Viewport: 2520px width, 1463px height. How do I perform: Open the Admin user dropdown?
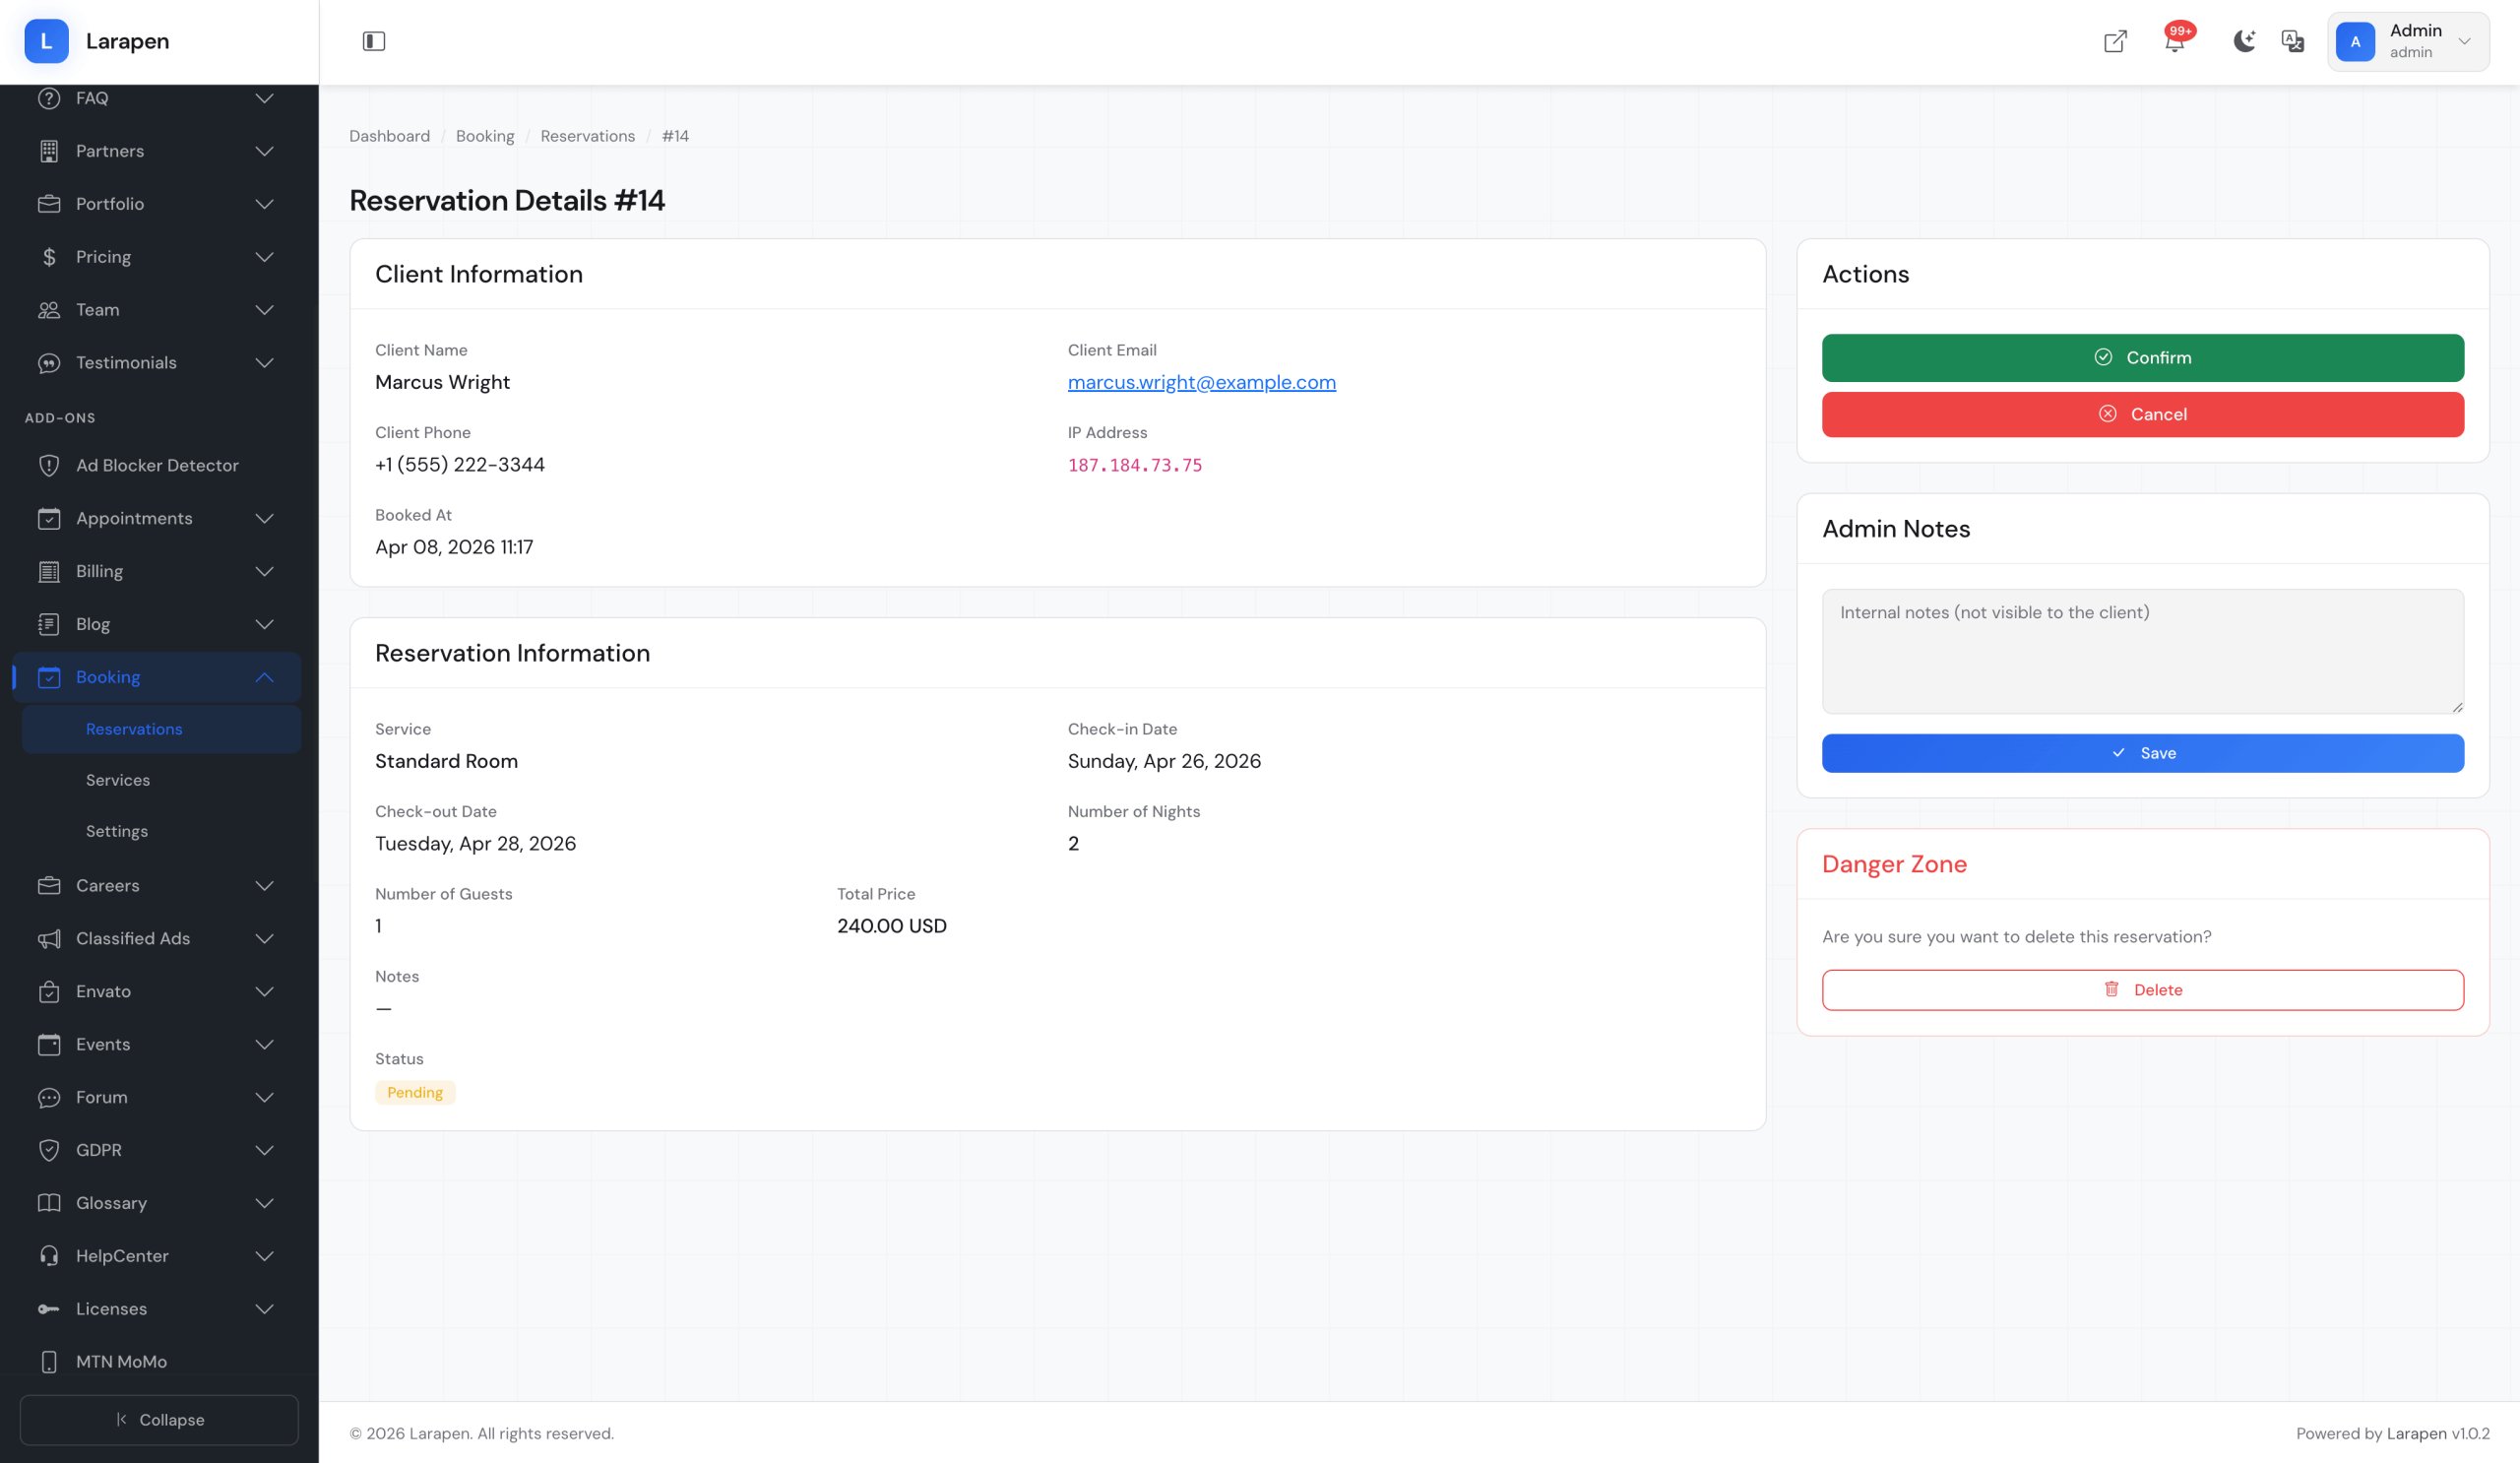click(2407, 41)
